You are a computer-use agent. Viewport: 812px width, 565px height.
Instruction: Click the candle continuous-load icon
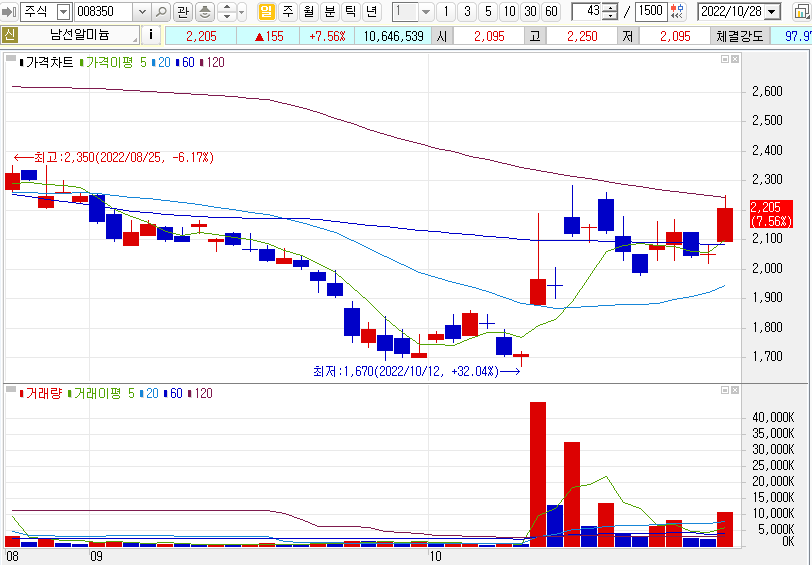point(676,11)
